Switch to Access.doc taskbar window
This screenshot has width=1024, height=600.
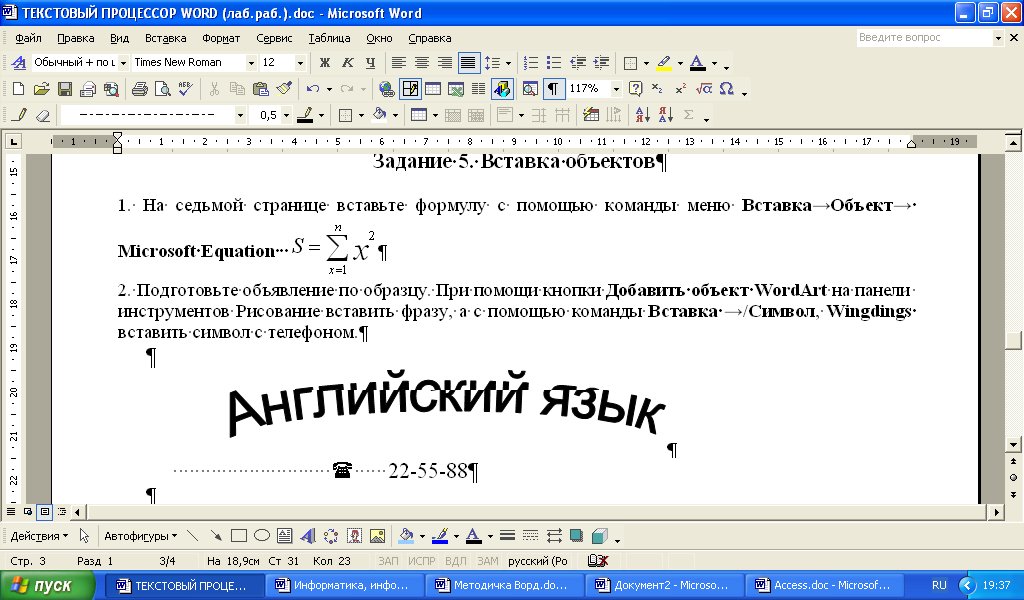(x=825, y=585)
